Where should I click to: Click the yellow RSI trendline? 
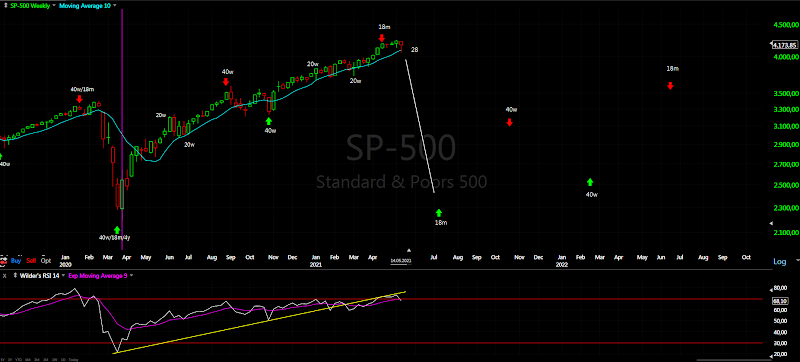(x=260, y=322)
